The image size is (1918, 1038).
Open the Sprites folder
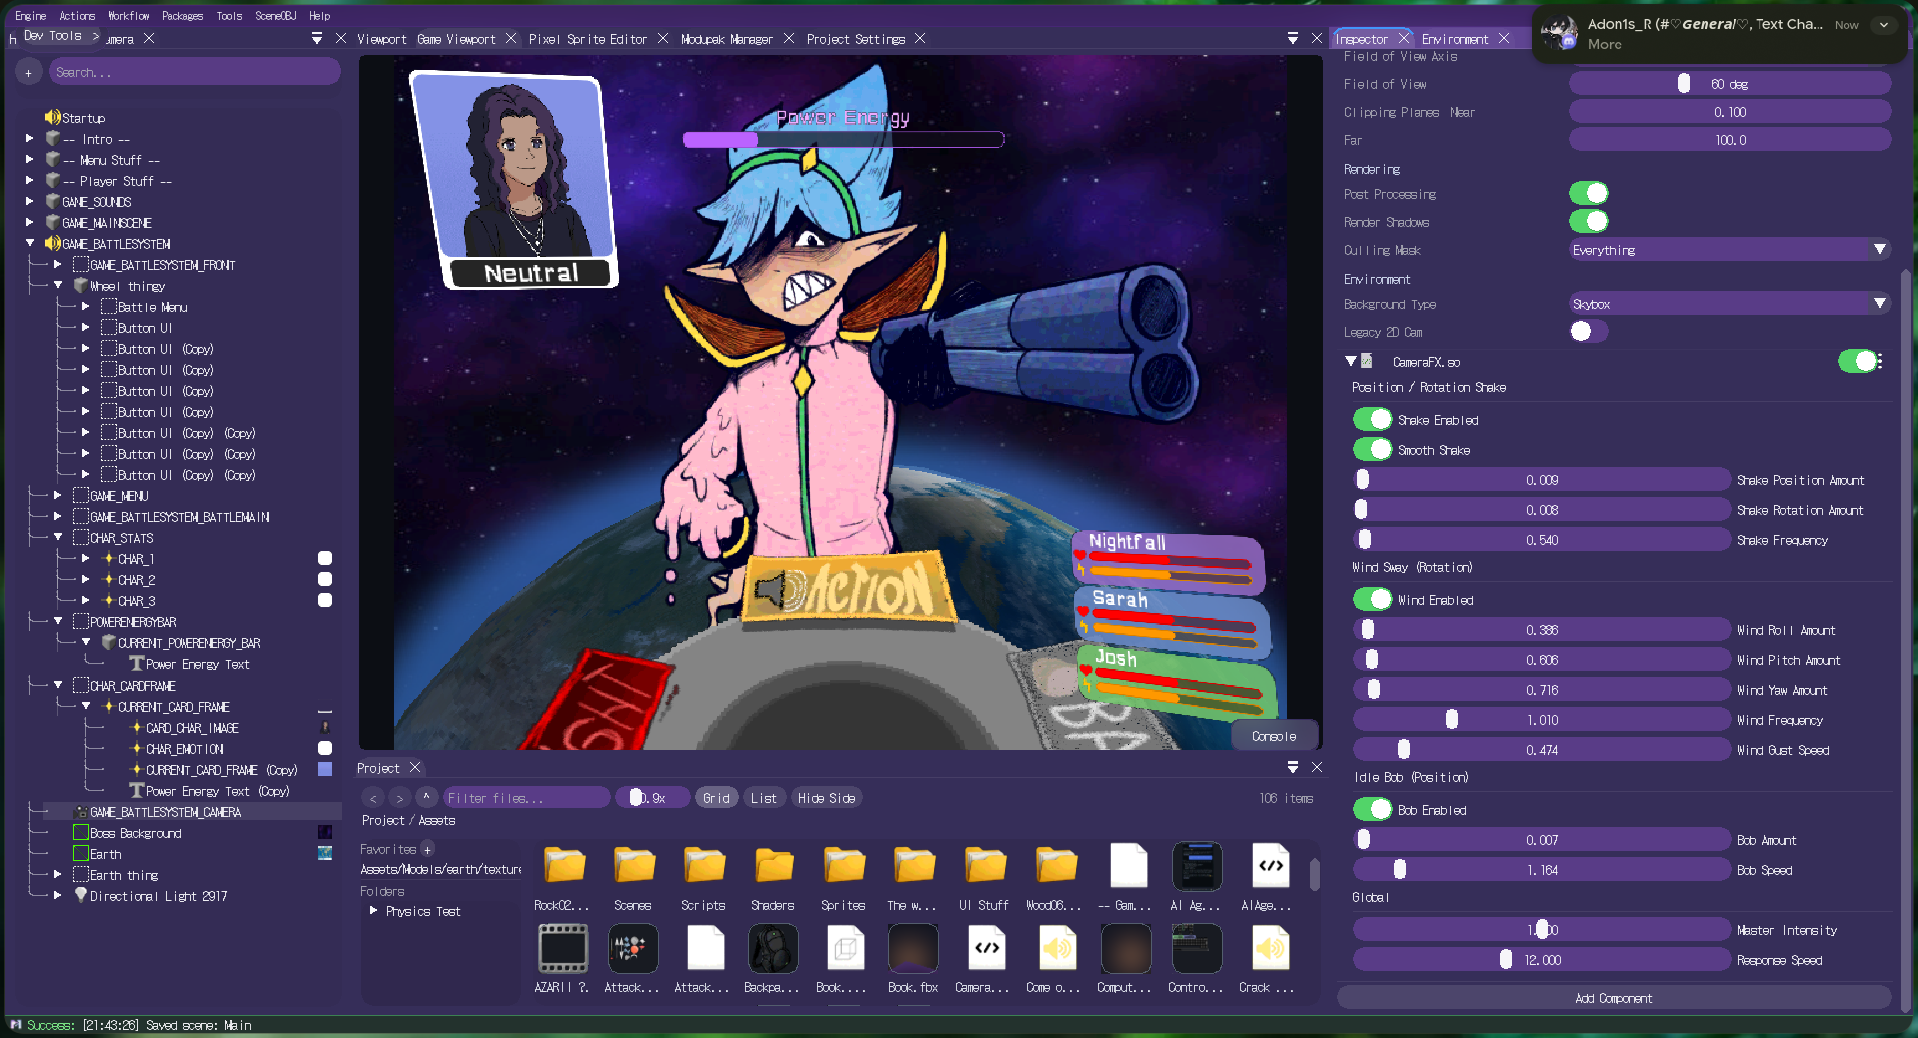(x=844, y=878)
